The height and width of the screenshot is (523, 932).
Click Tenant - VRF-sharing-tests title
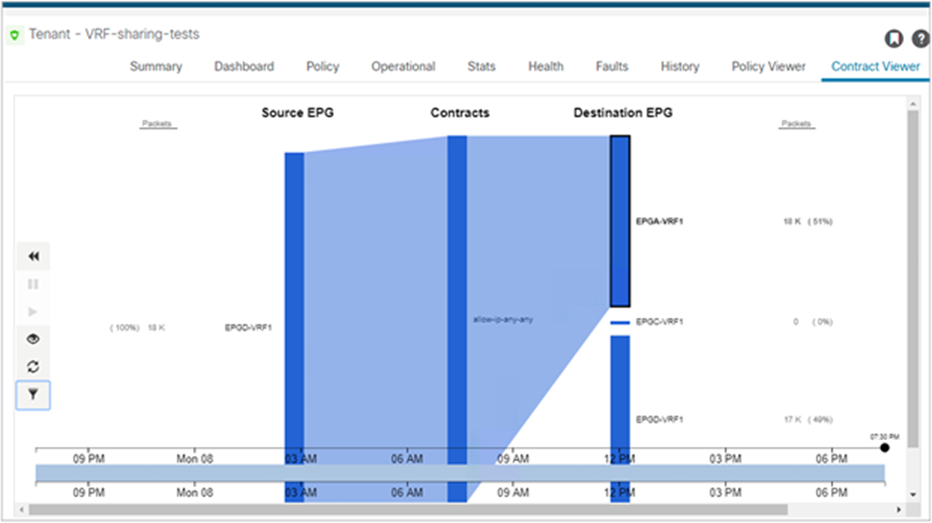tap(114, 34)
